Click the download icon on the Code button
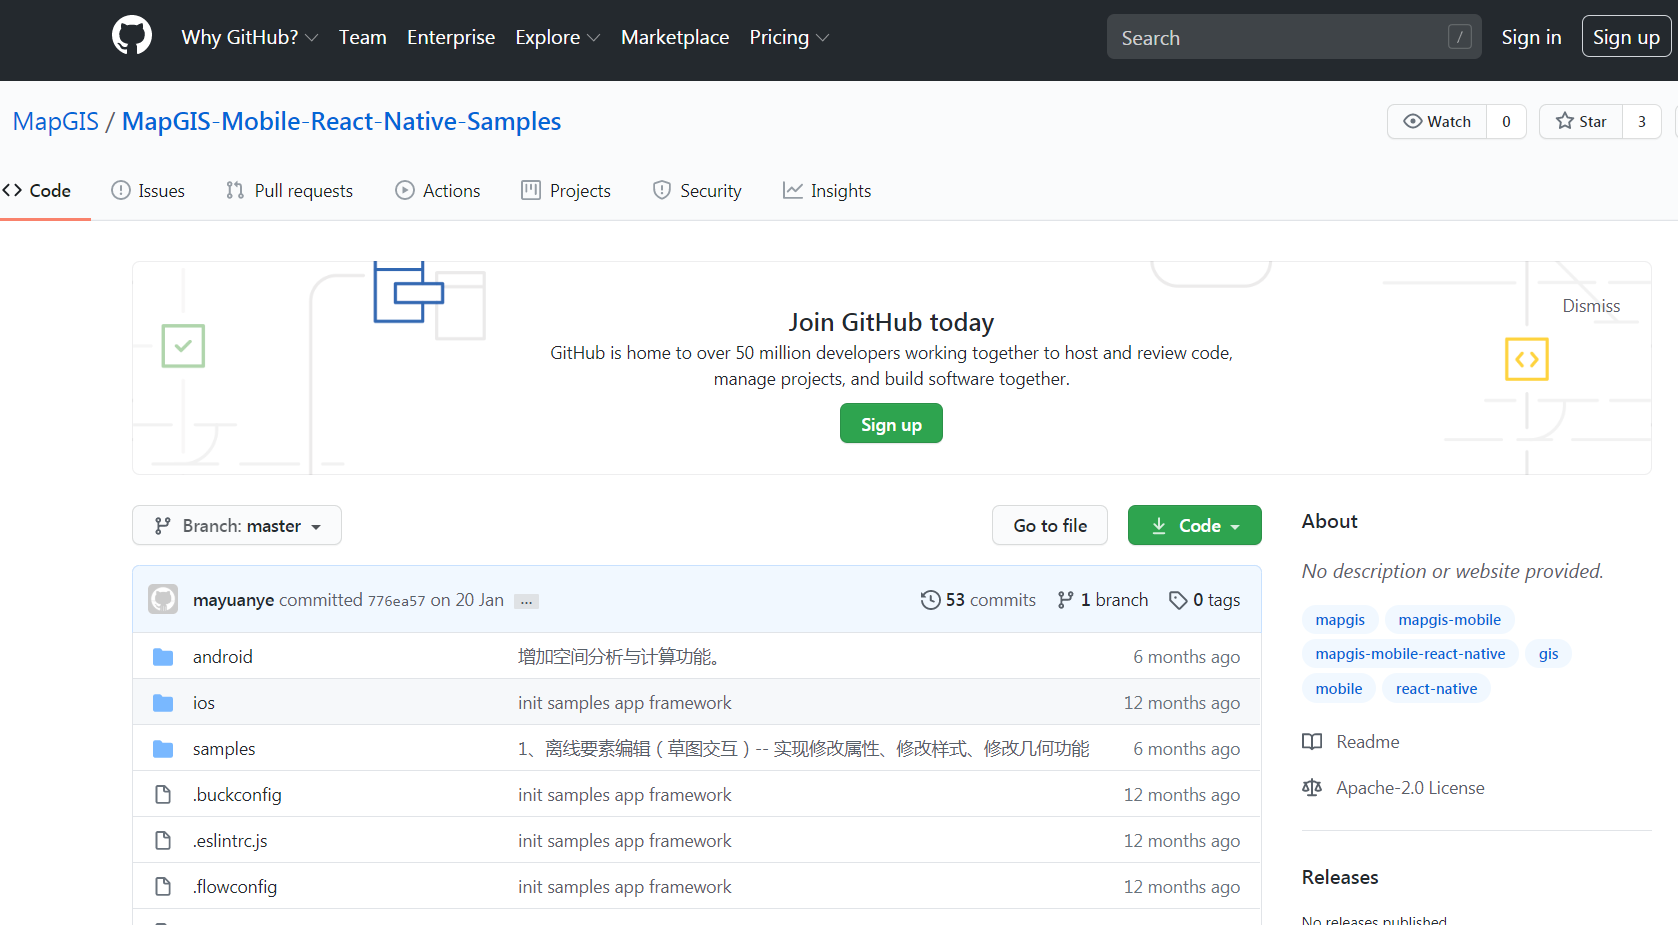1678x925 pixels. click(1159, 526)
